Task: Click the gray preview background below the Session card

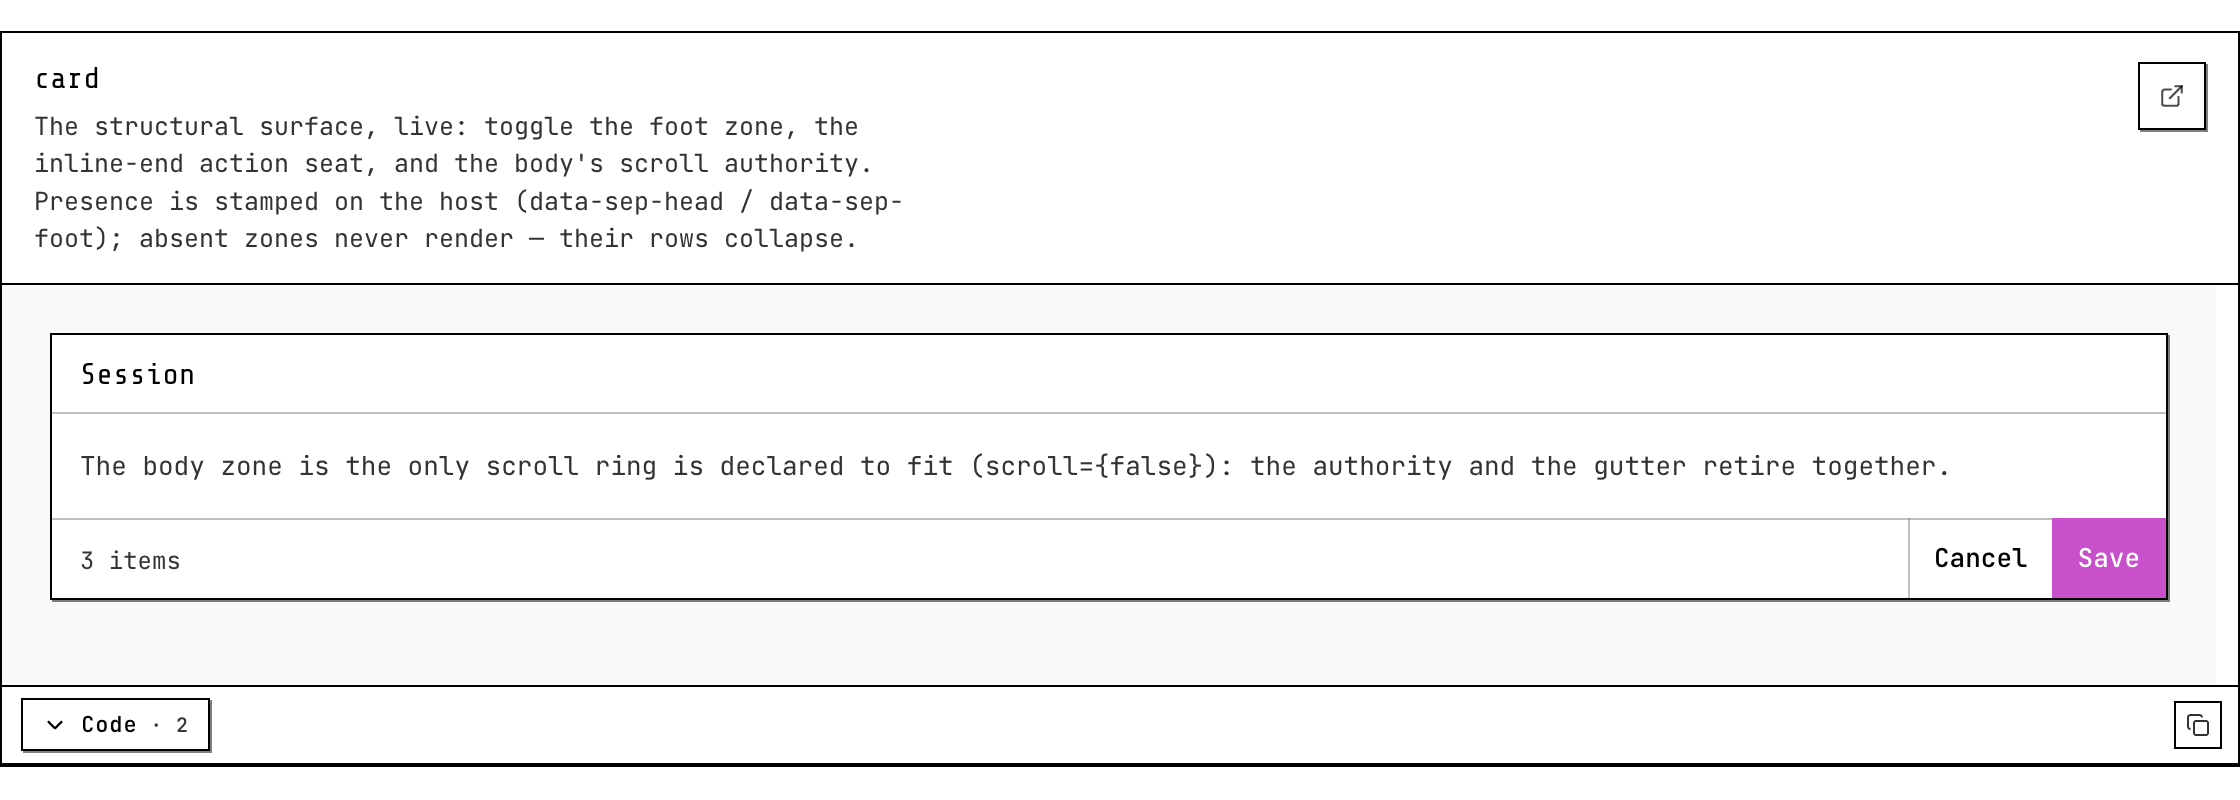Action: tap(1109, 643)
